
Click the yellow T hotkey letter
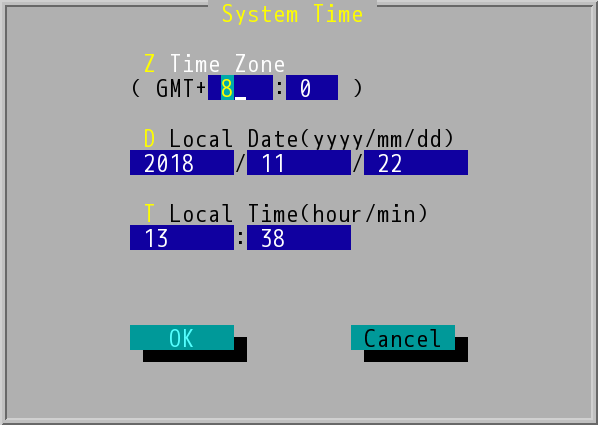[150, 213]
